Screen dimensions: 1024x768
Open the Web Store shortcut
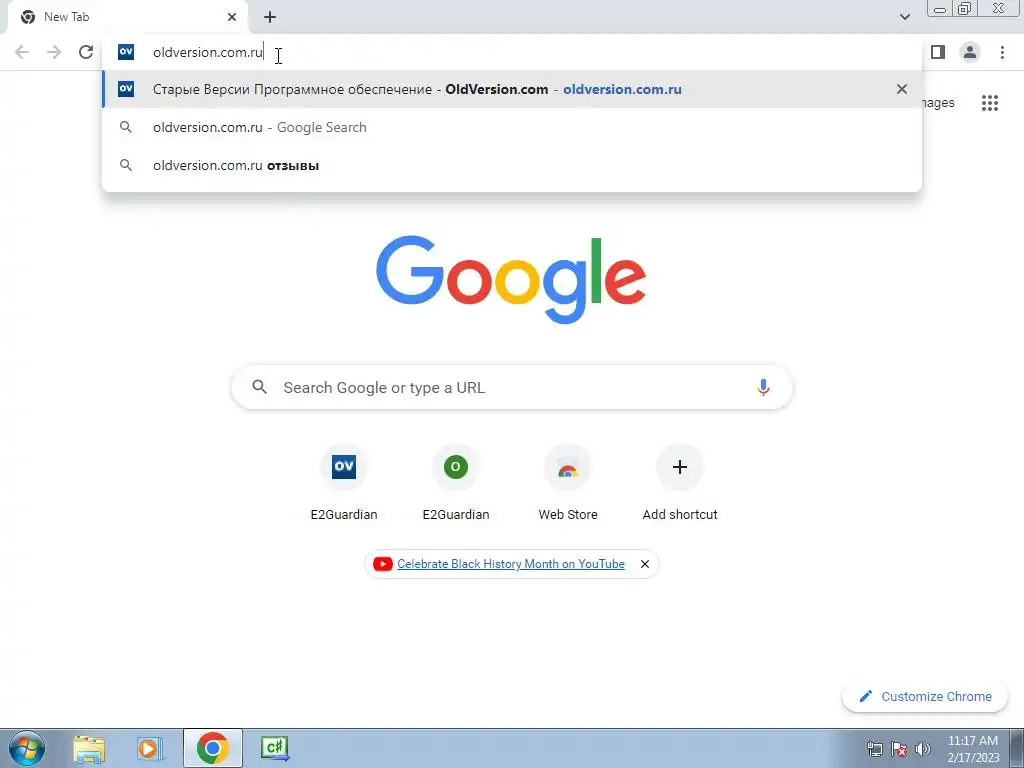[568, 483]
